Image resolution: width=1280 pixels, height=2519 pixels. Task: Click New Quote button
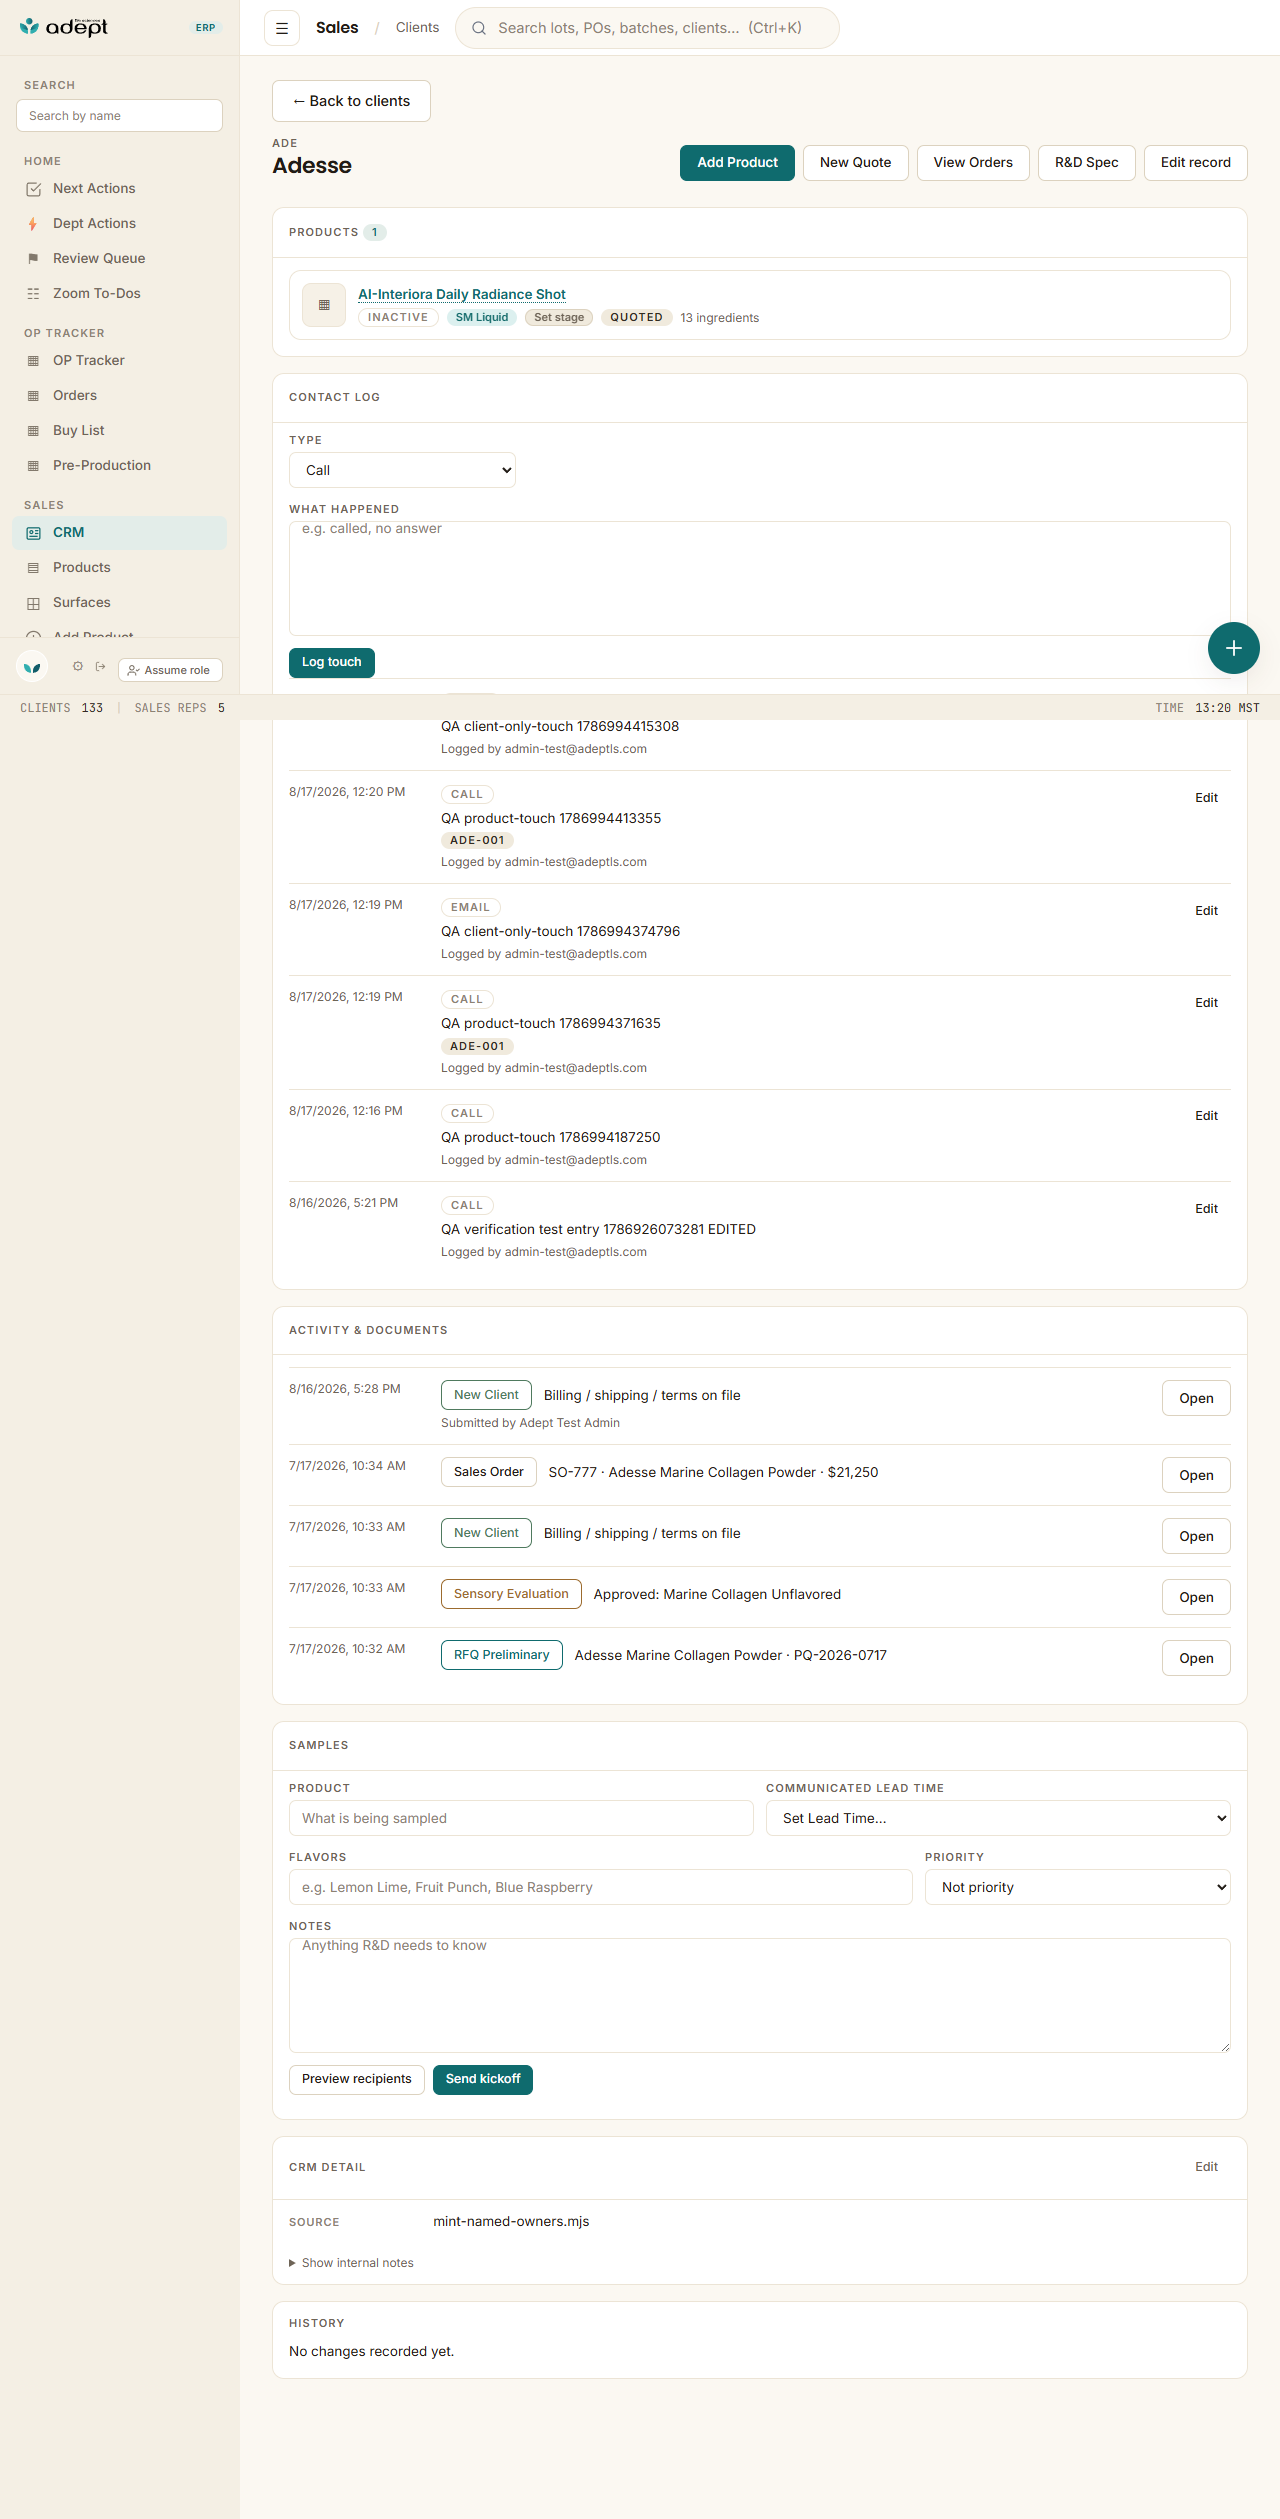point(855,163)
